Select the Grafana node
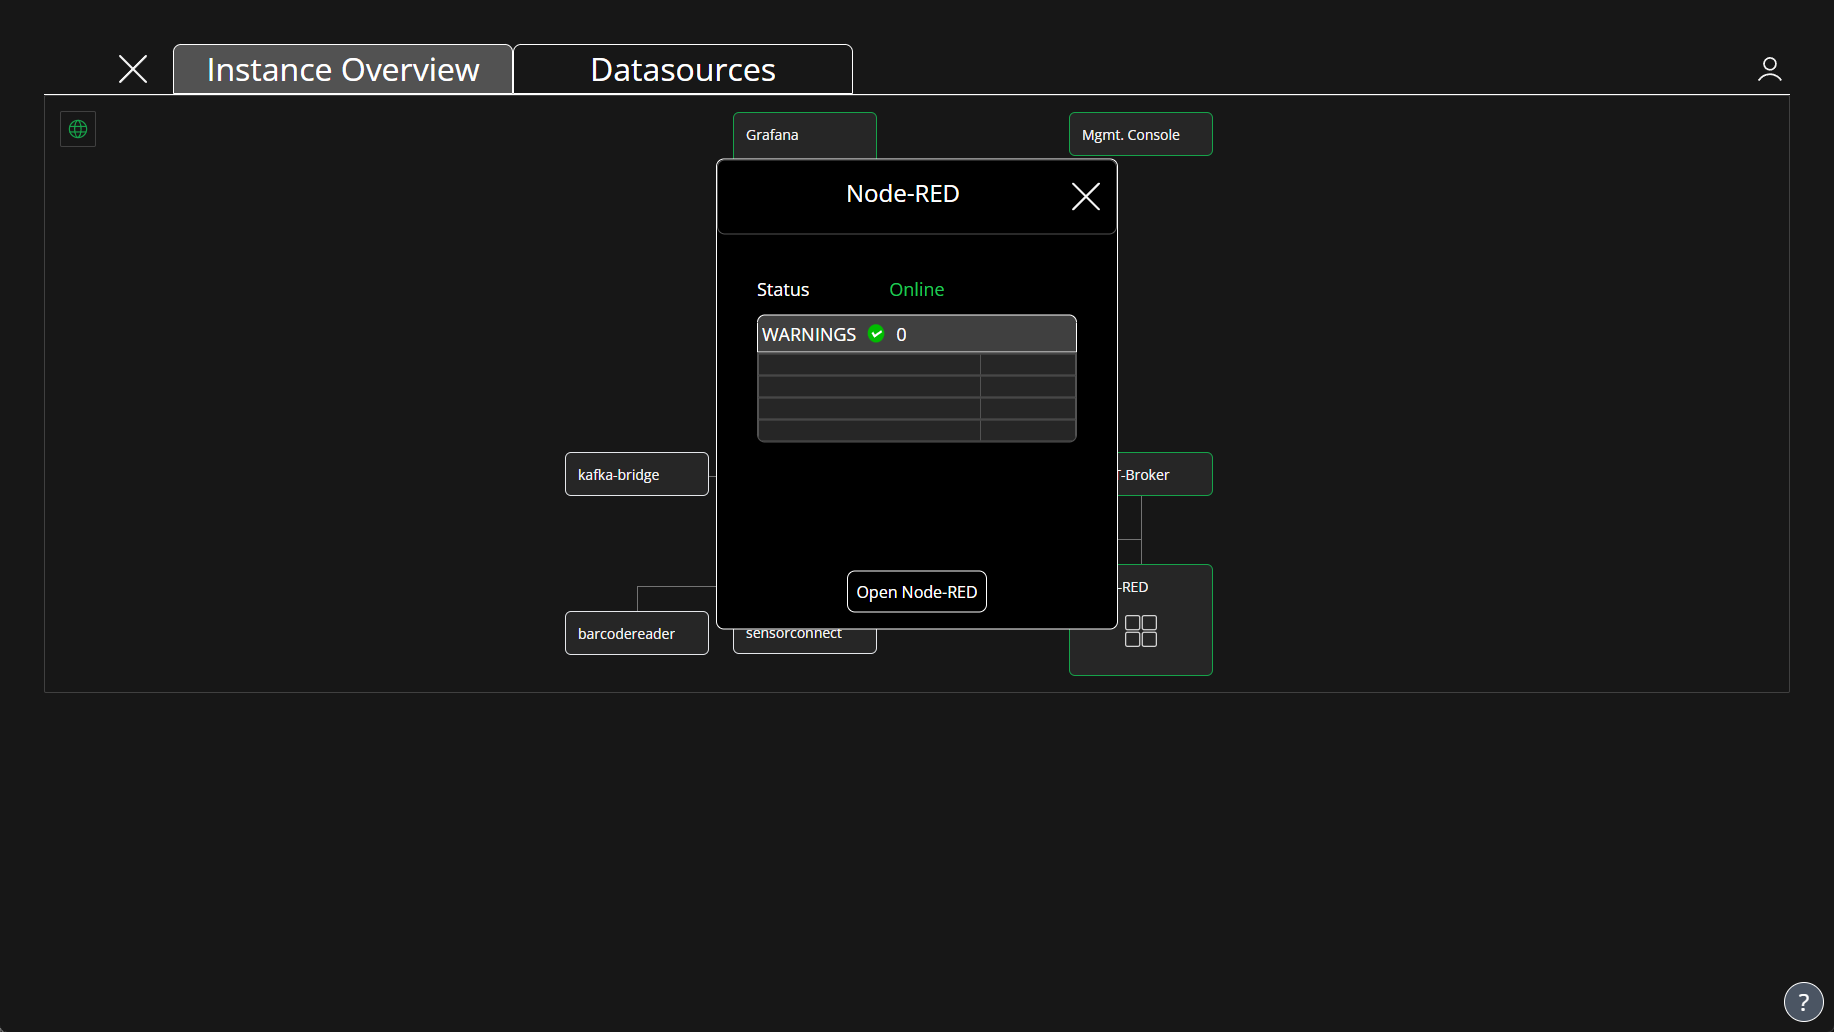 [804, 135]
